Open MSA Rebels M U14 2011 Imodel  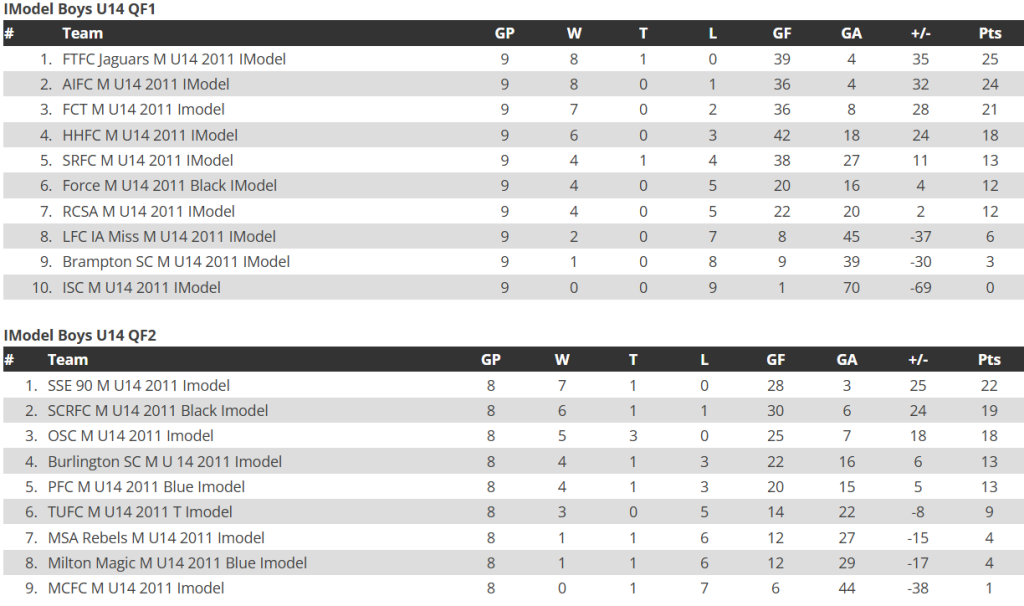coord(156,538)
